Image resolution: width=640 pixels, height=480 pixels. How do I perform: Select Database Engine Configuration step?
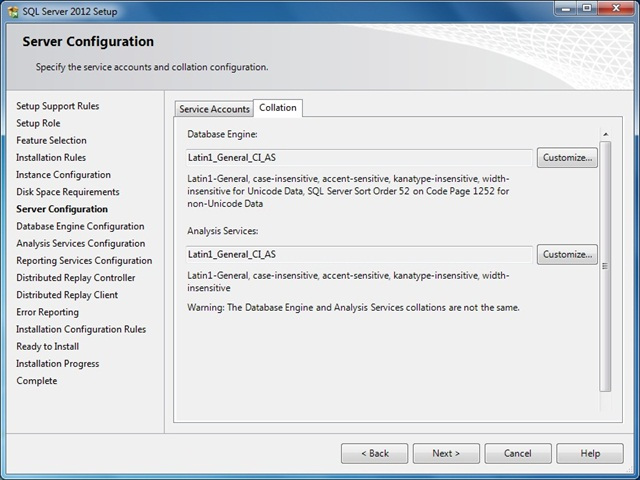[x=80, y=226]
